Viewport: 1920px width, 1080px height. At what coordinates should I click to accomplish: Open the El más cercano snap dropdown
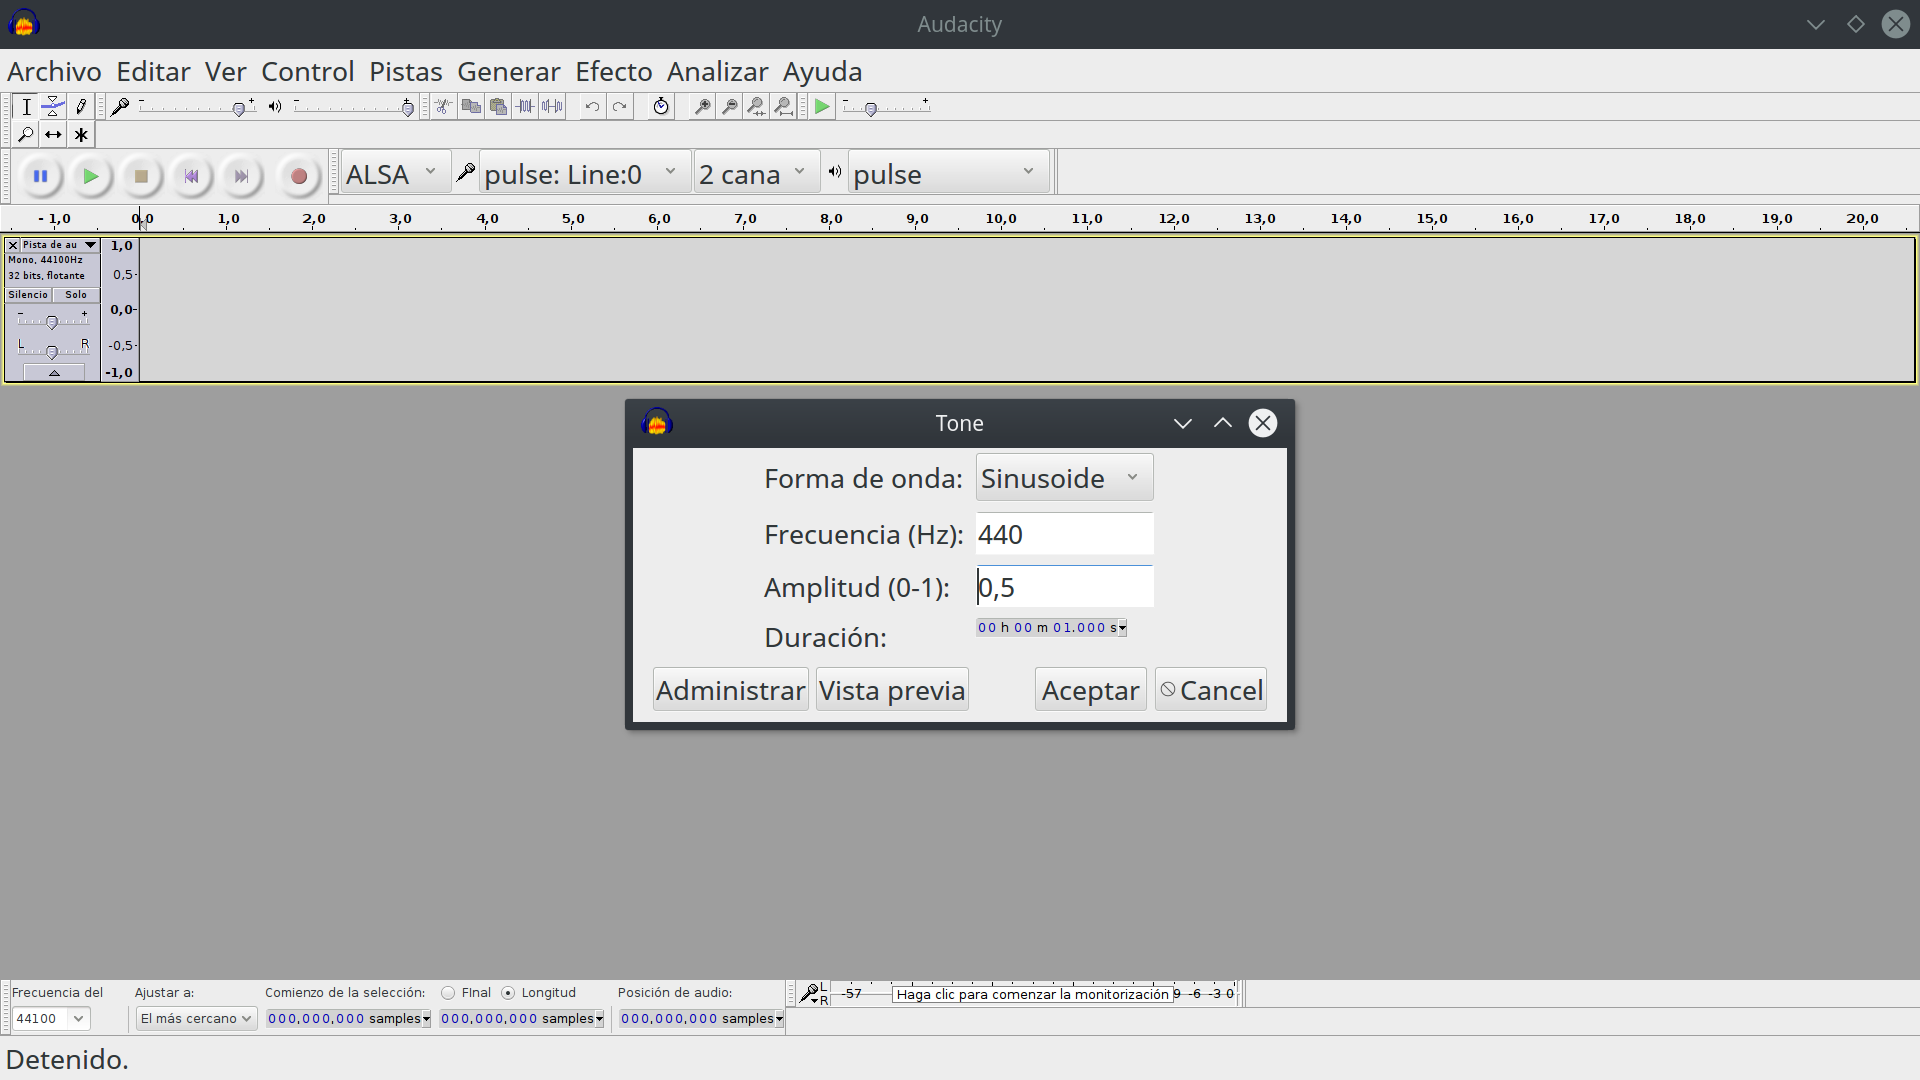click(x=196, y=1019)
